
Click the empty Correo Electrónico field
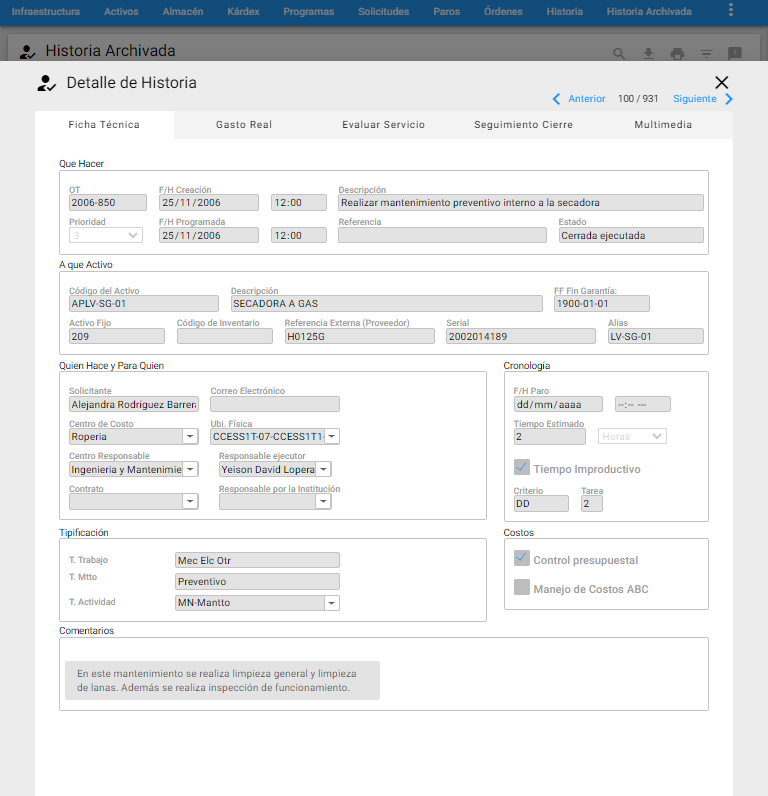(x=275, y=404)
